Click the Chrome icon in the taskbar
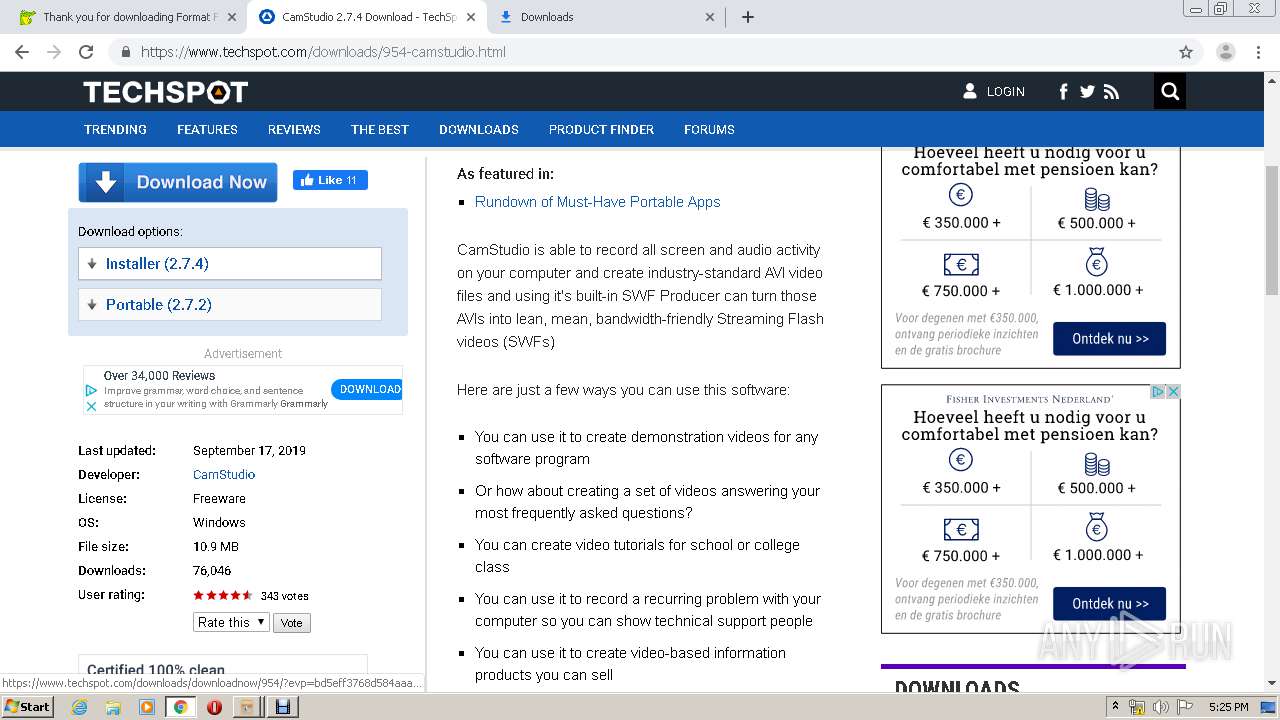This screenshot has width=1280, height=720. click(181, 707)
